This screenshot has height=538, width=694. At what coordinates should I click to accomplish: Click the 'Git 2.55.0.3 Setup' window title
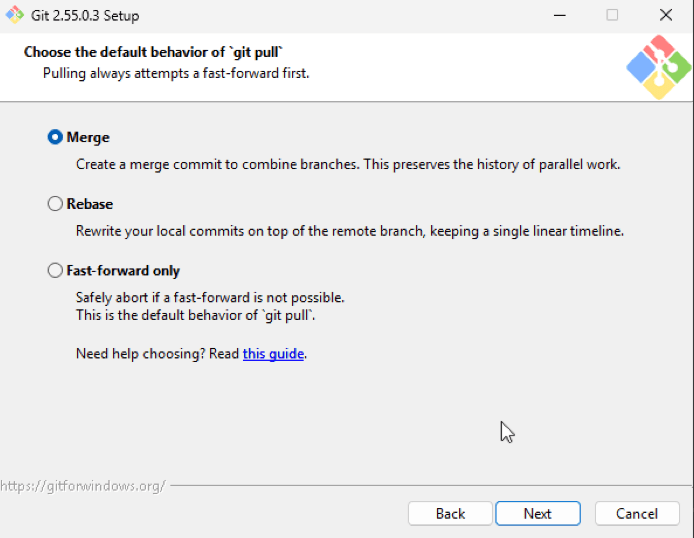85,16
